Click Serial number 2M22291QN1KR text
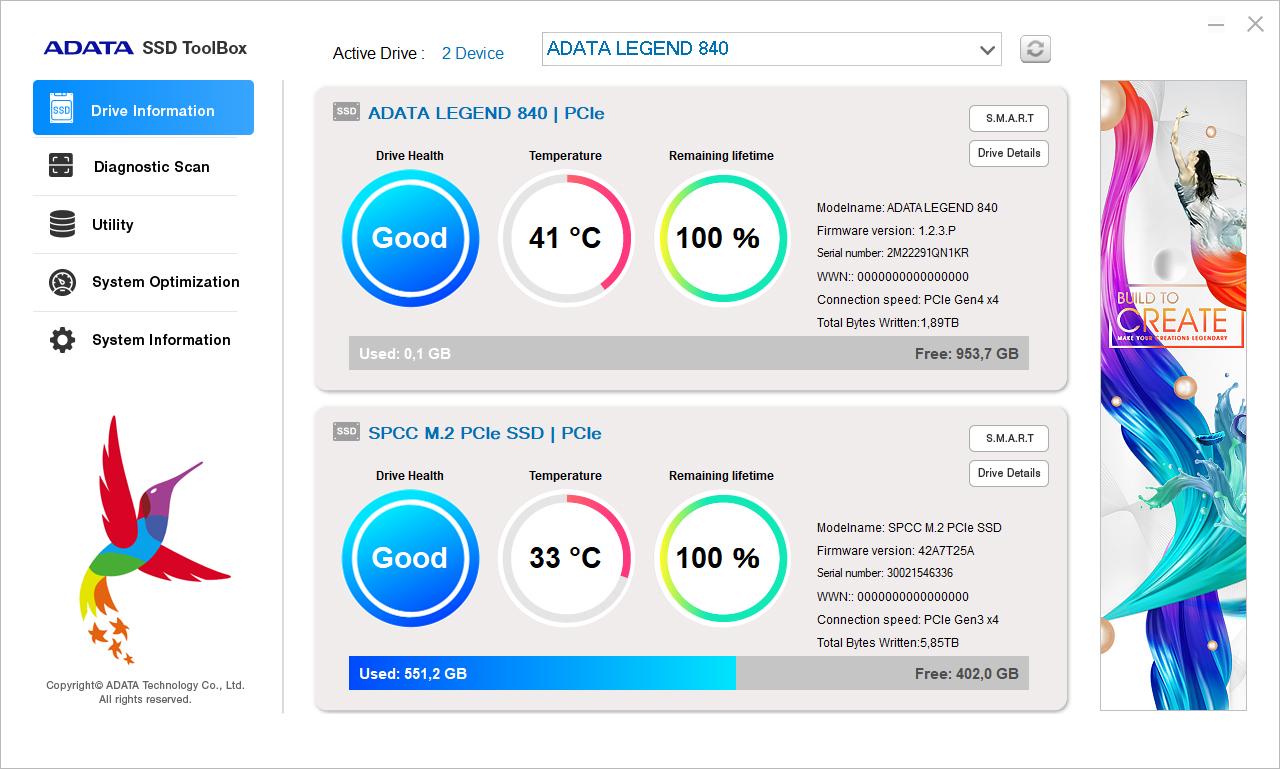 click(x=893, y=254)
